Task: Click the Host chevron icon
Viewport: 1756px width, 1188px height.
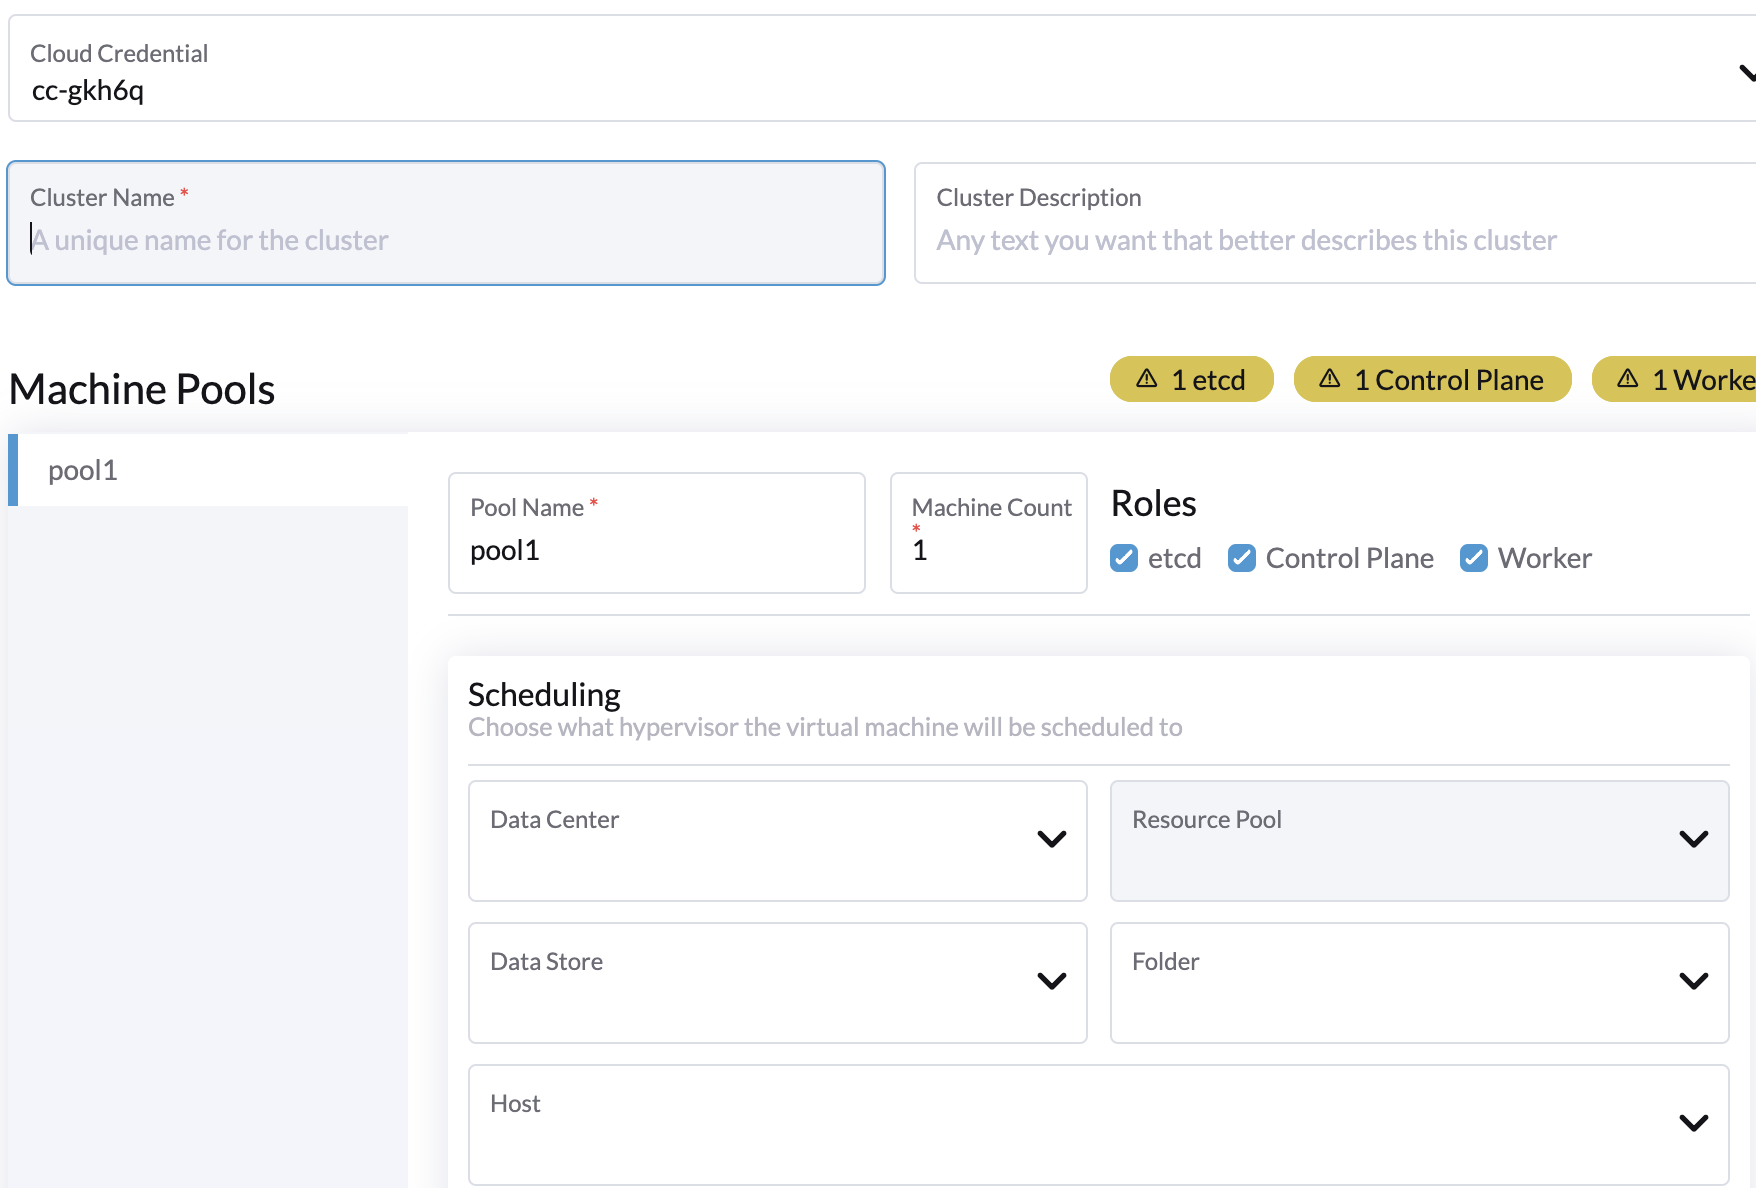Action: click(x=1694, y=1123)
